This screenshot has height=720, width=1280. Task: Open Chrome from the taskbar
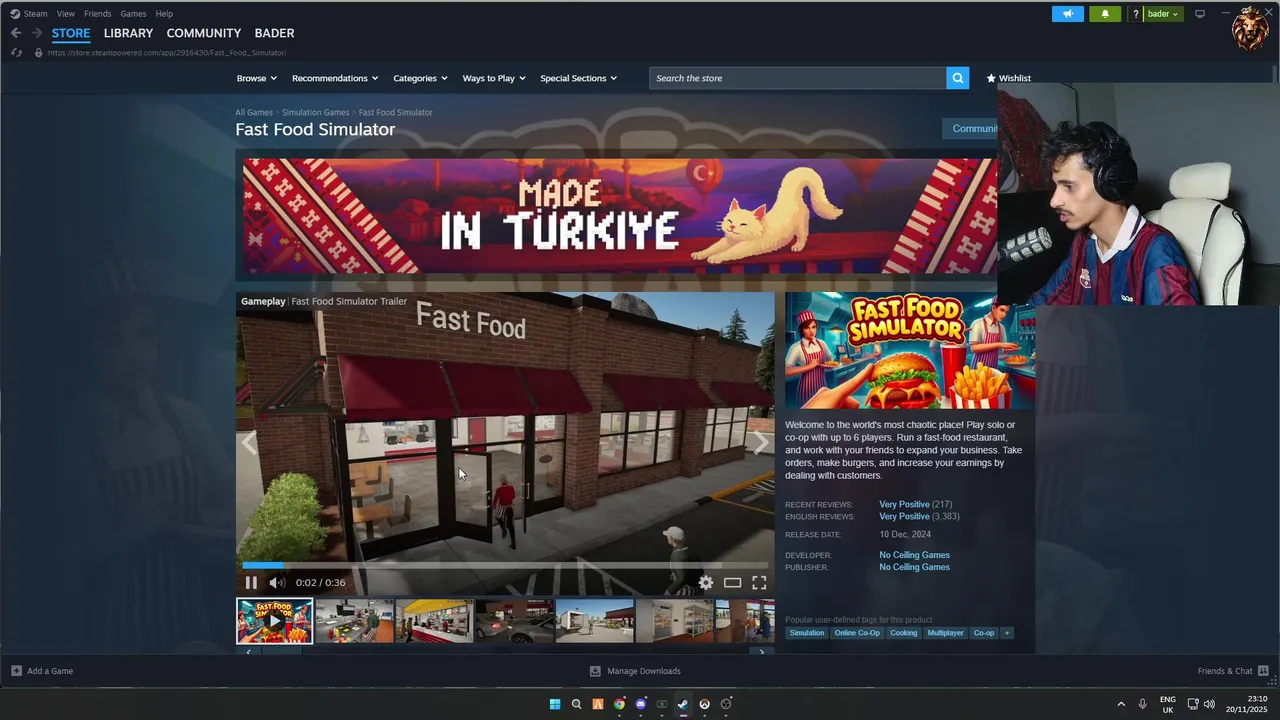pyautogui.click(x=619, y=704)
